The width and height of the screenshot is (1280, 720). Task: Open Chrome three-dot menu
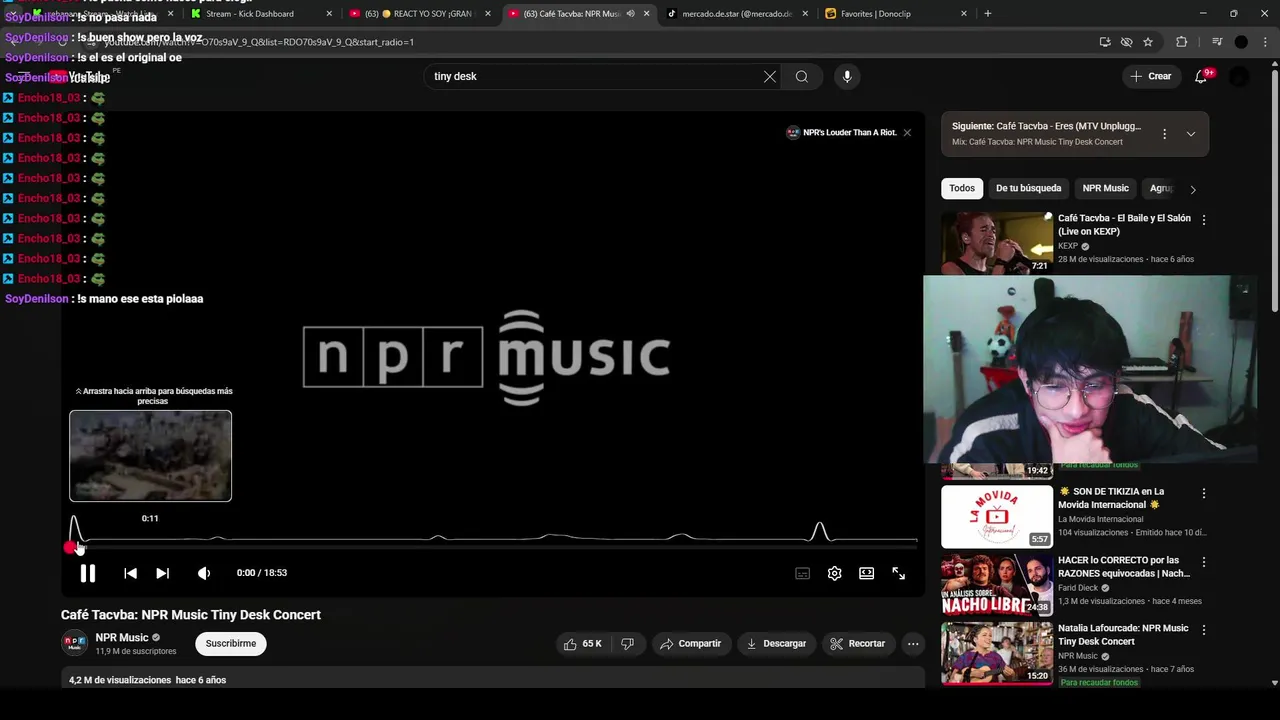click(x=1266, y=42)
